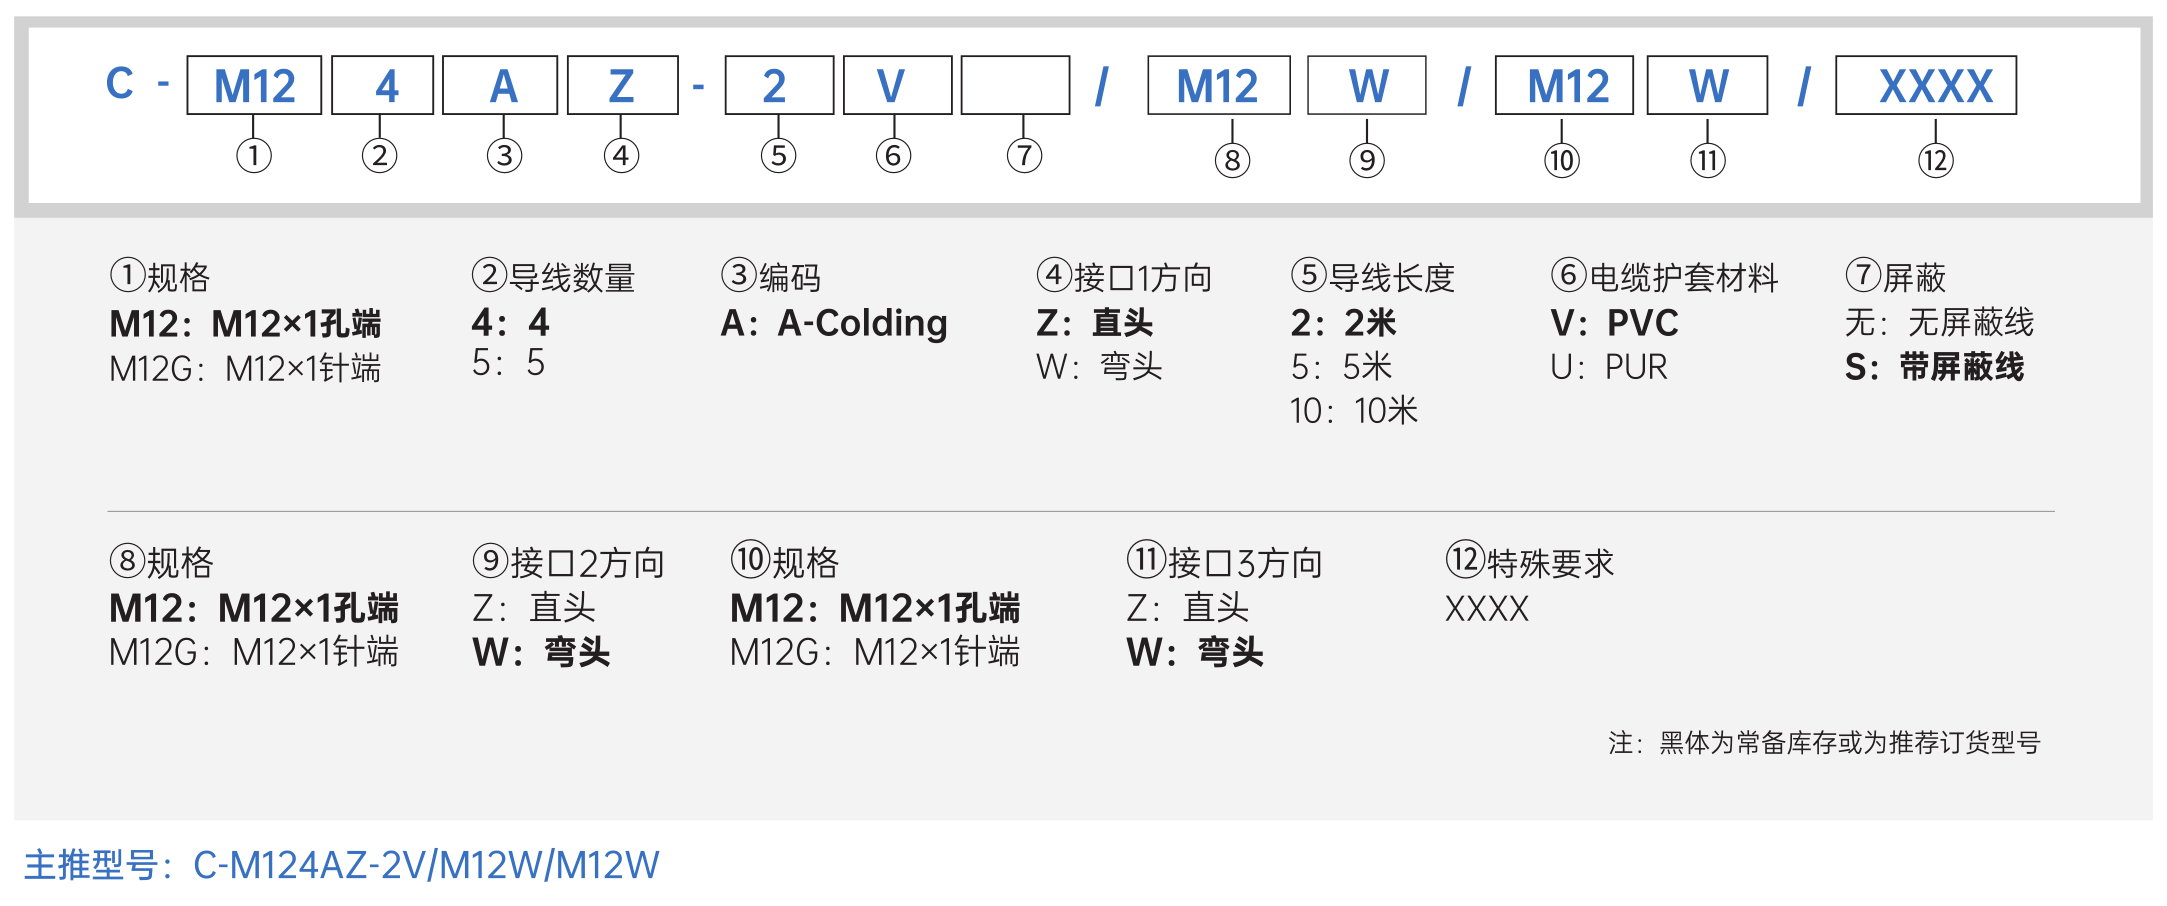Click the V cable jacket box

(x=898, y=85)
